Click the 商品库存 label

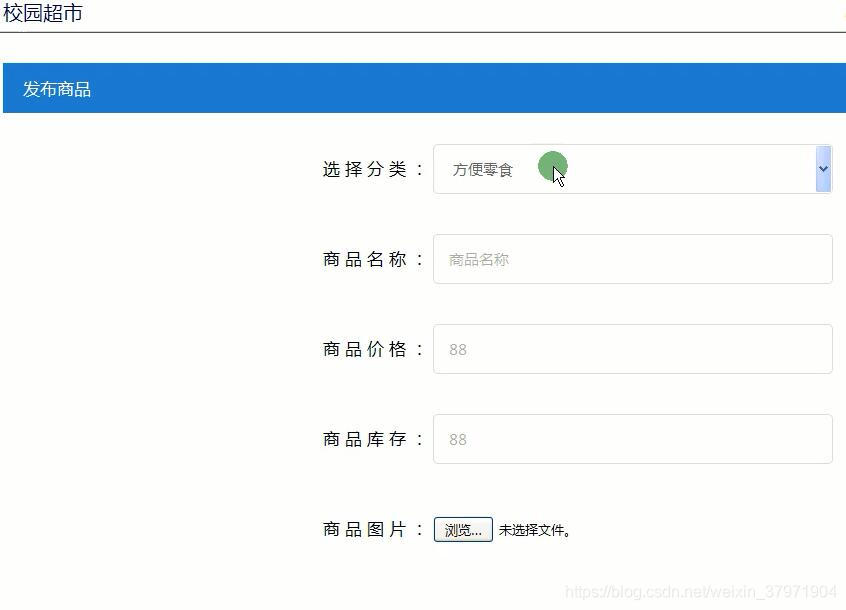pyautogui.click(x=373, y=440)
